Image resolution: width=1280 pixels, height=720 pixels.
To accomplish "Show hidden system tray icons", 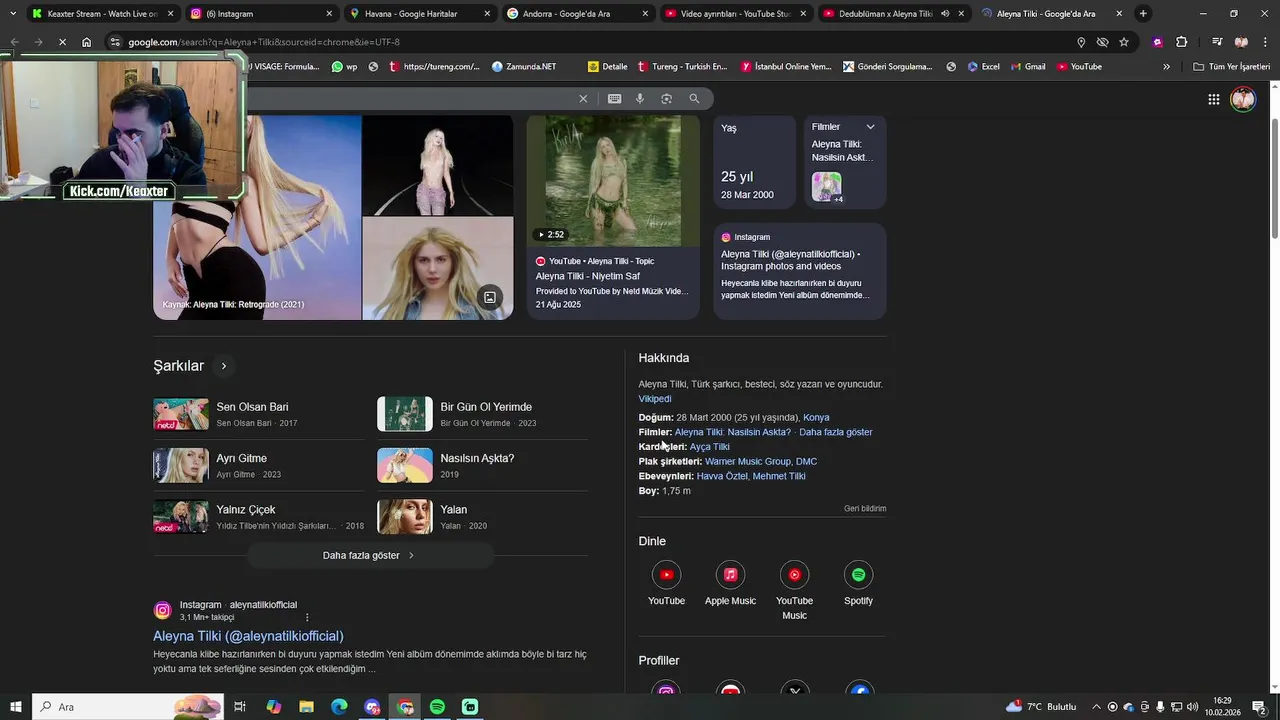I will click(x=1096, y=707).
